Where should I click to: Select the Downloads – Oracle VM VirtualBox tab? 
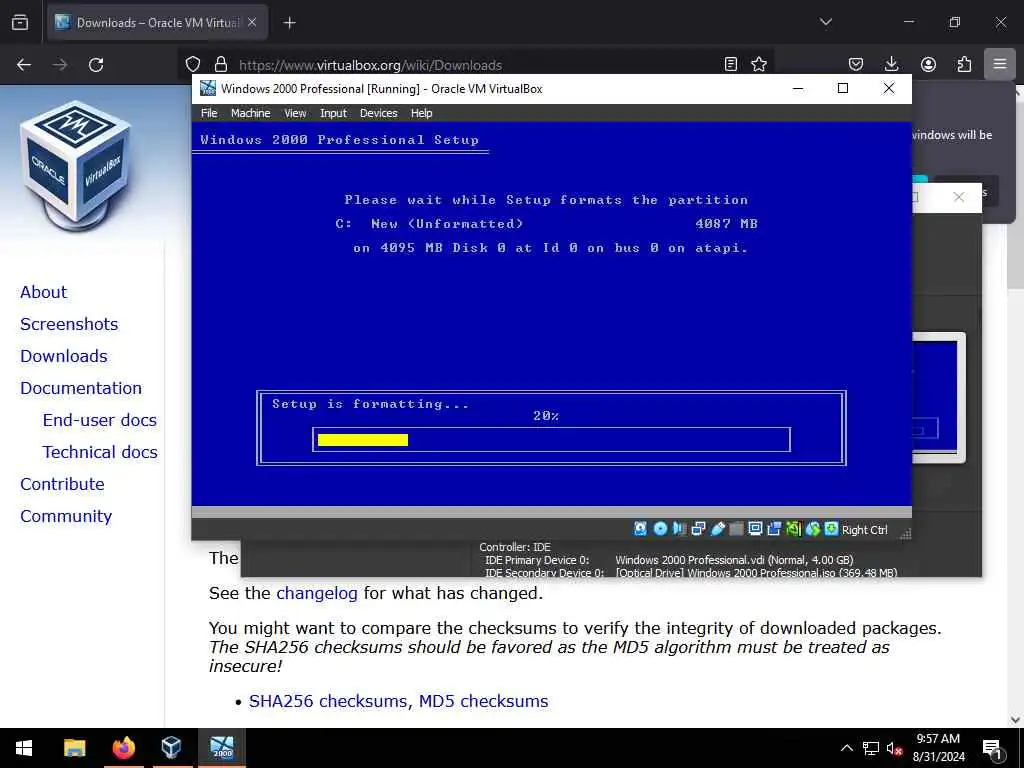tap(157, 23)
